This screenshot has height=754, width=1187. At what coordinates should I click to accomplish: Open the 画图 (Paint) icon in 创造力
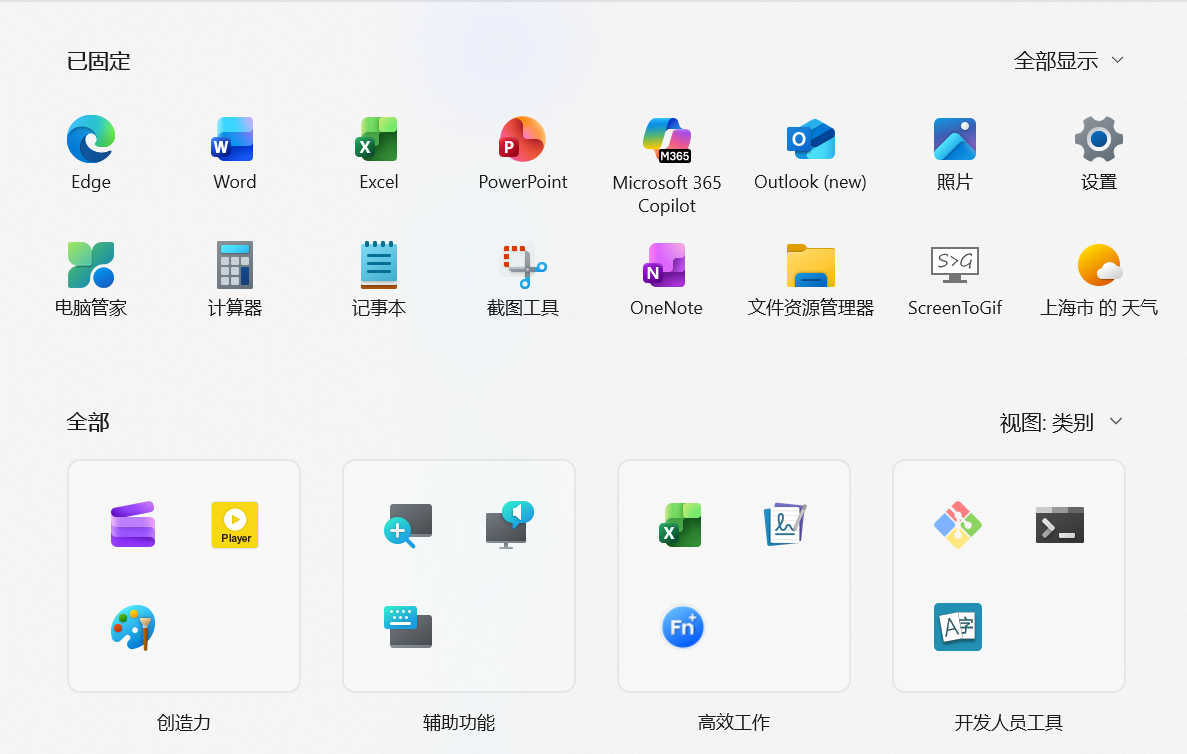[132, 627]
